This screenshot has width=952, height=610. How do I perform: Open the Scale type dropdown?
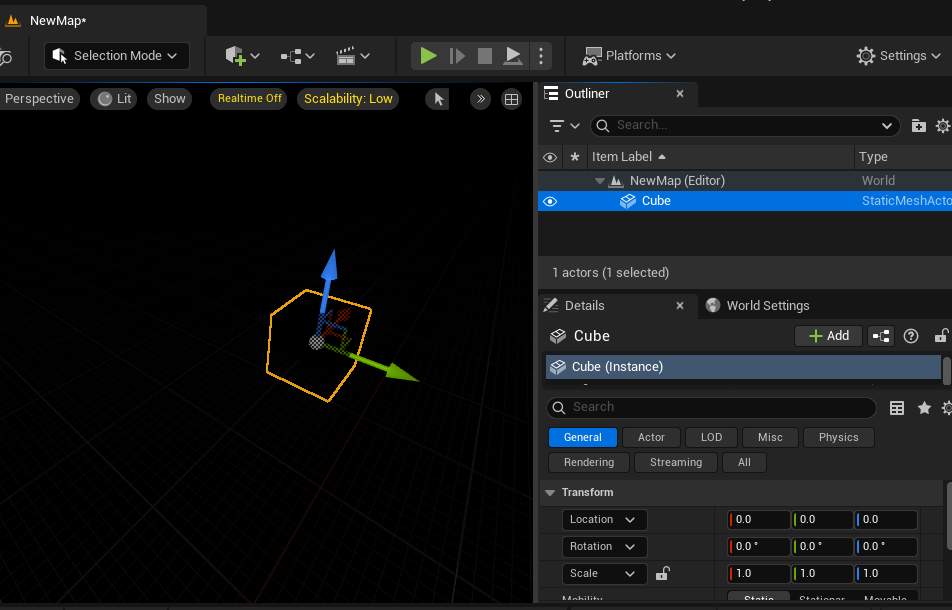[x=604, y=574]
